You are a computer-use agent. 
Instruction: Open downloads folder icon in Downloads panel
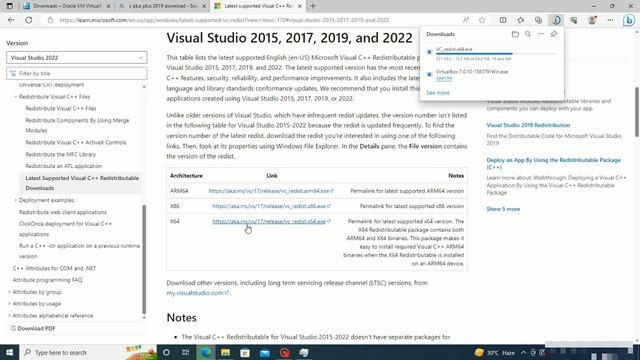click(x=515, y=34)
